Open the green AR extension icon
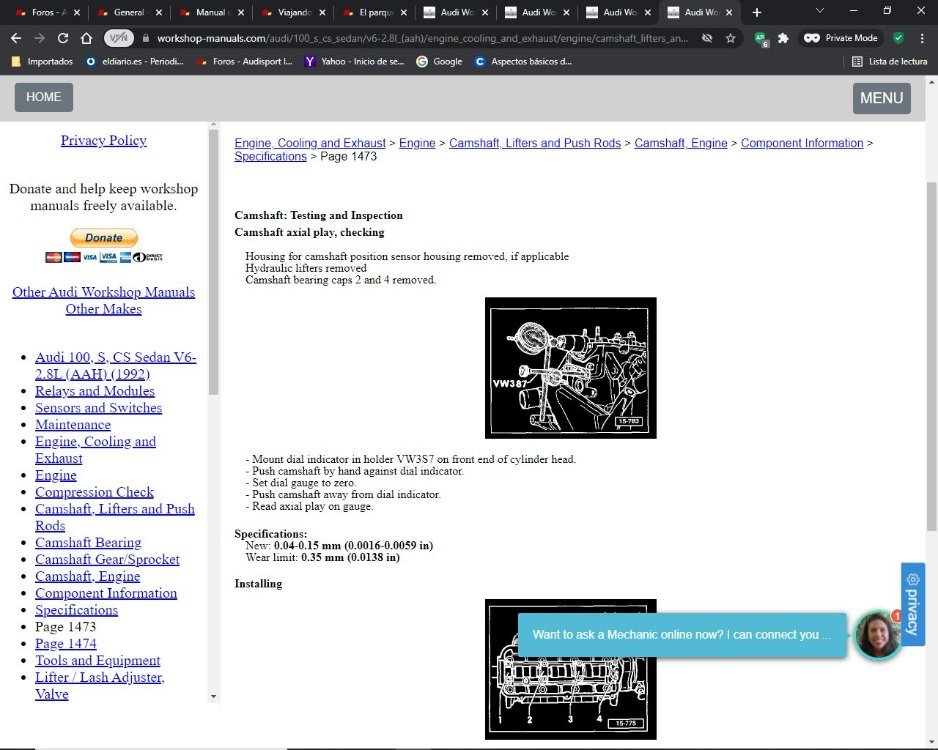Screen dimensions: 938x750 (761, 39)
